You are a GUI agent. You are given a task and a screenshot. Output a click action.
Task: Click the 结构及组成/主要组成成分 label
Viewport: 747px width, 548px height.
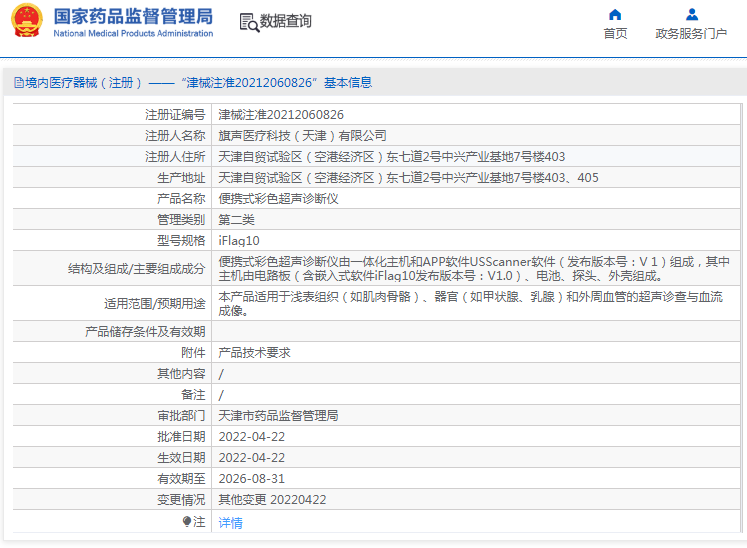point(137,269)
